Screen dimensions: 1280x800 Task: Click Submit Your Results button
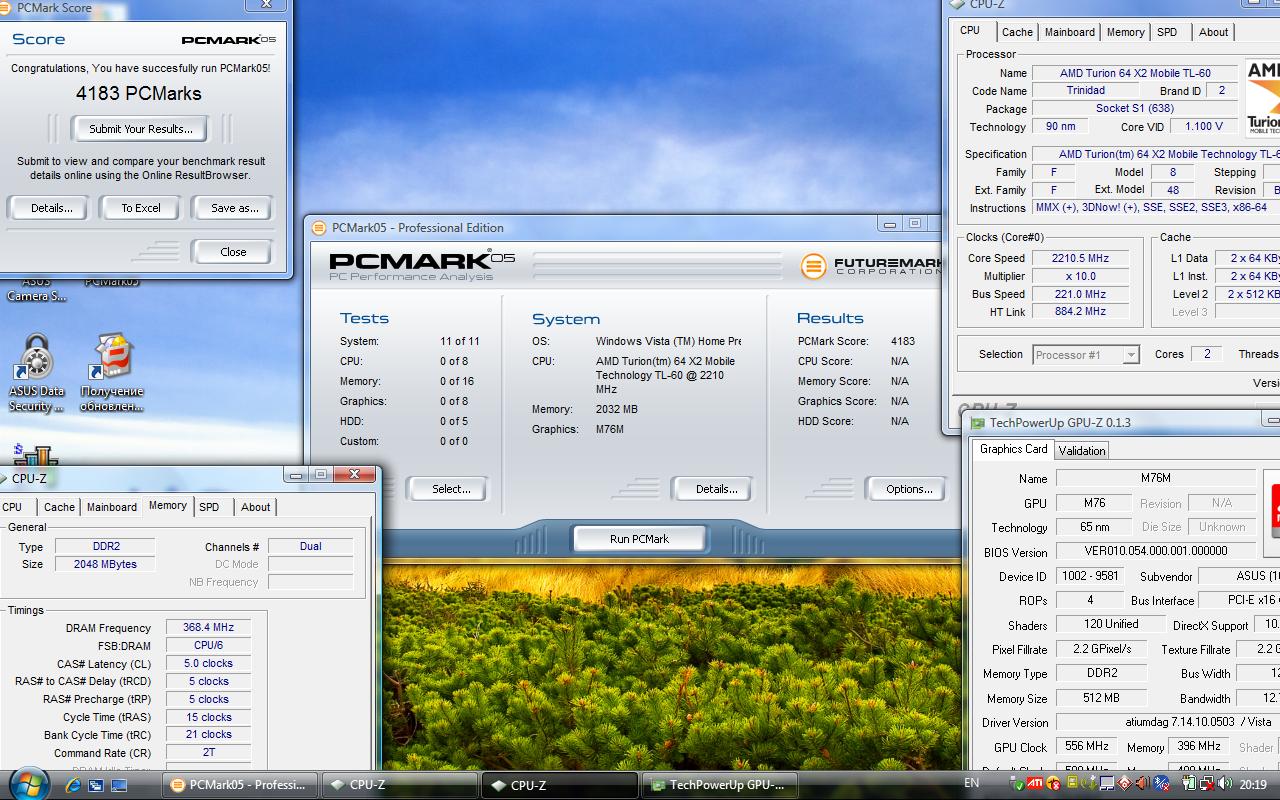point(140,129)
